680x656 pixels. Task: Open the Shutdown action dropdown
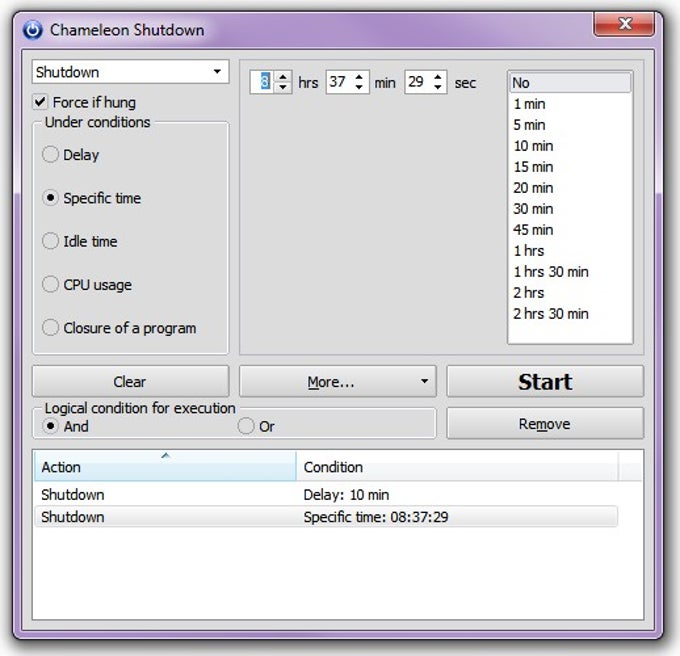tap(130, 72)
